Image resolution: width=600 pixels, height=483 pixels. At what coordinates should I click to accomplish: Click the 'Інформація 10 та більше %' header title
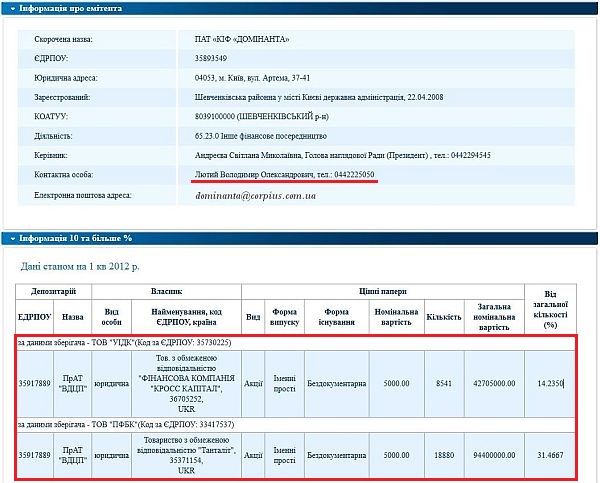pos(74,238)
